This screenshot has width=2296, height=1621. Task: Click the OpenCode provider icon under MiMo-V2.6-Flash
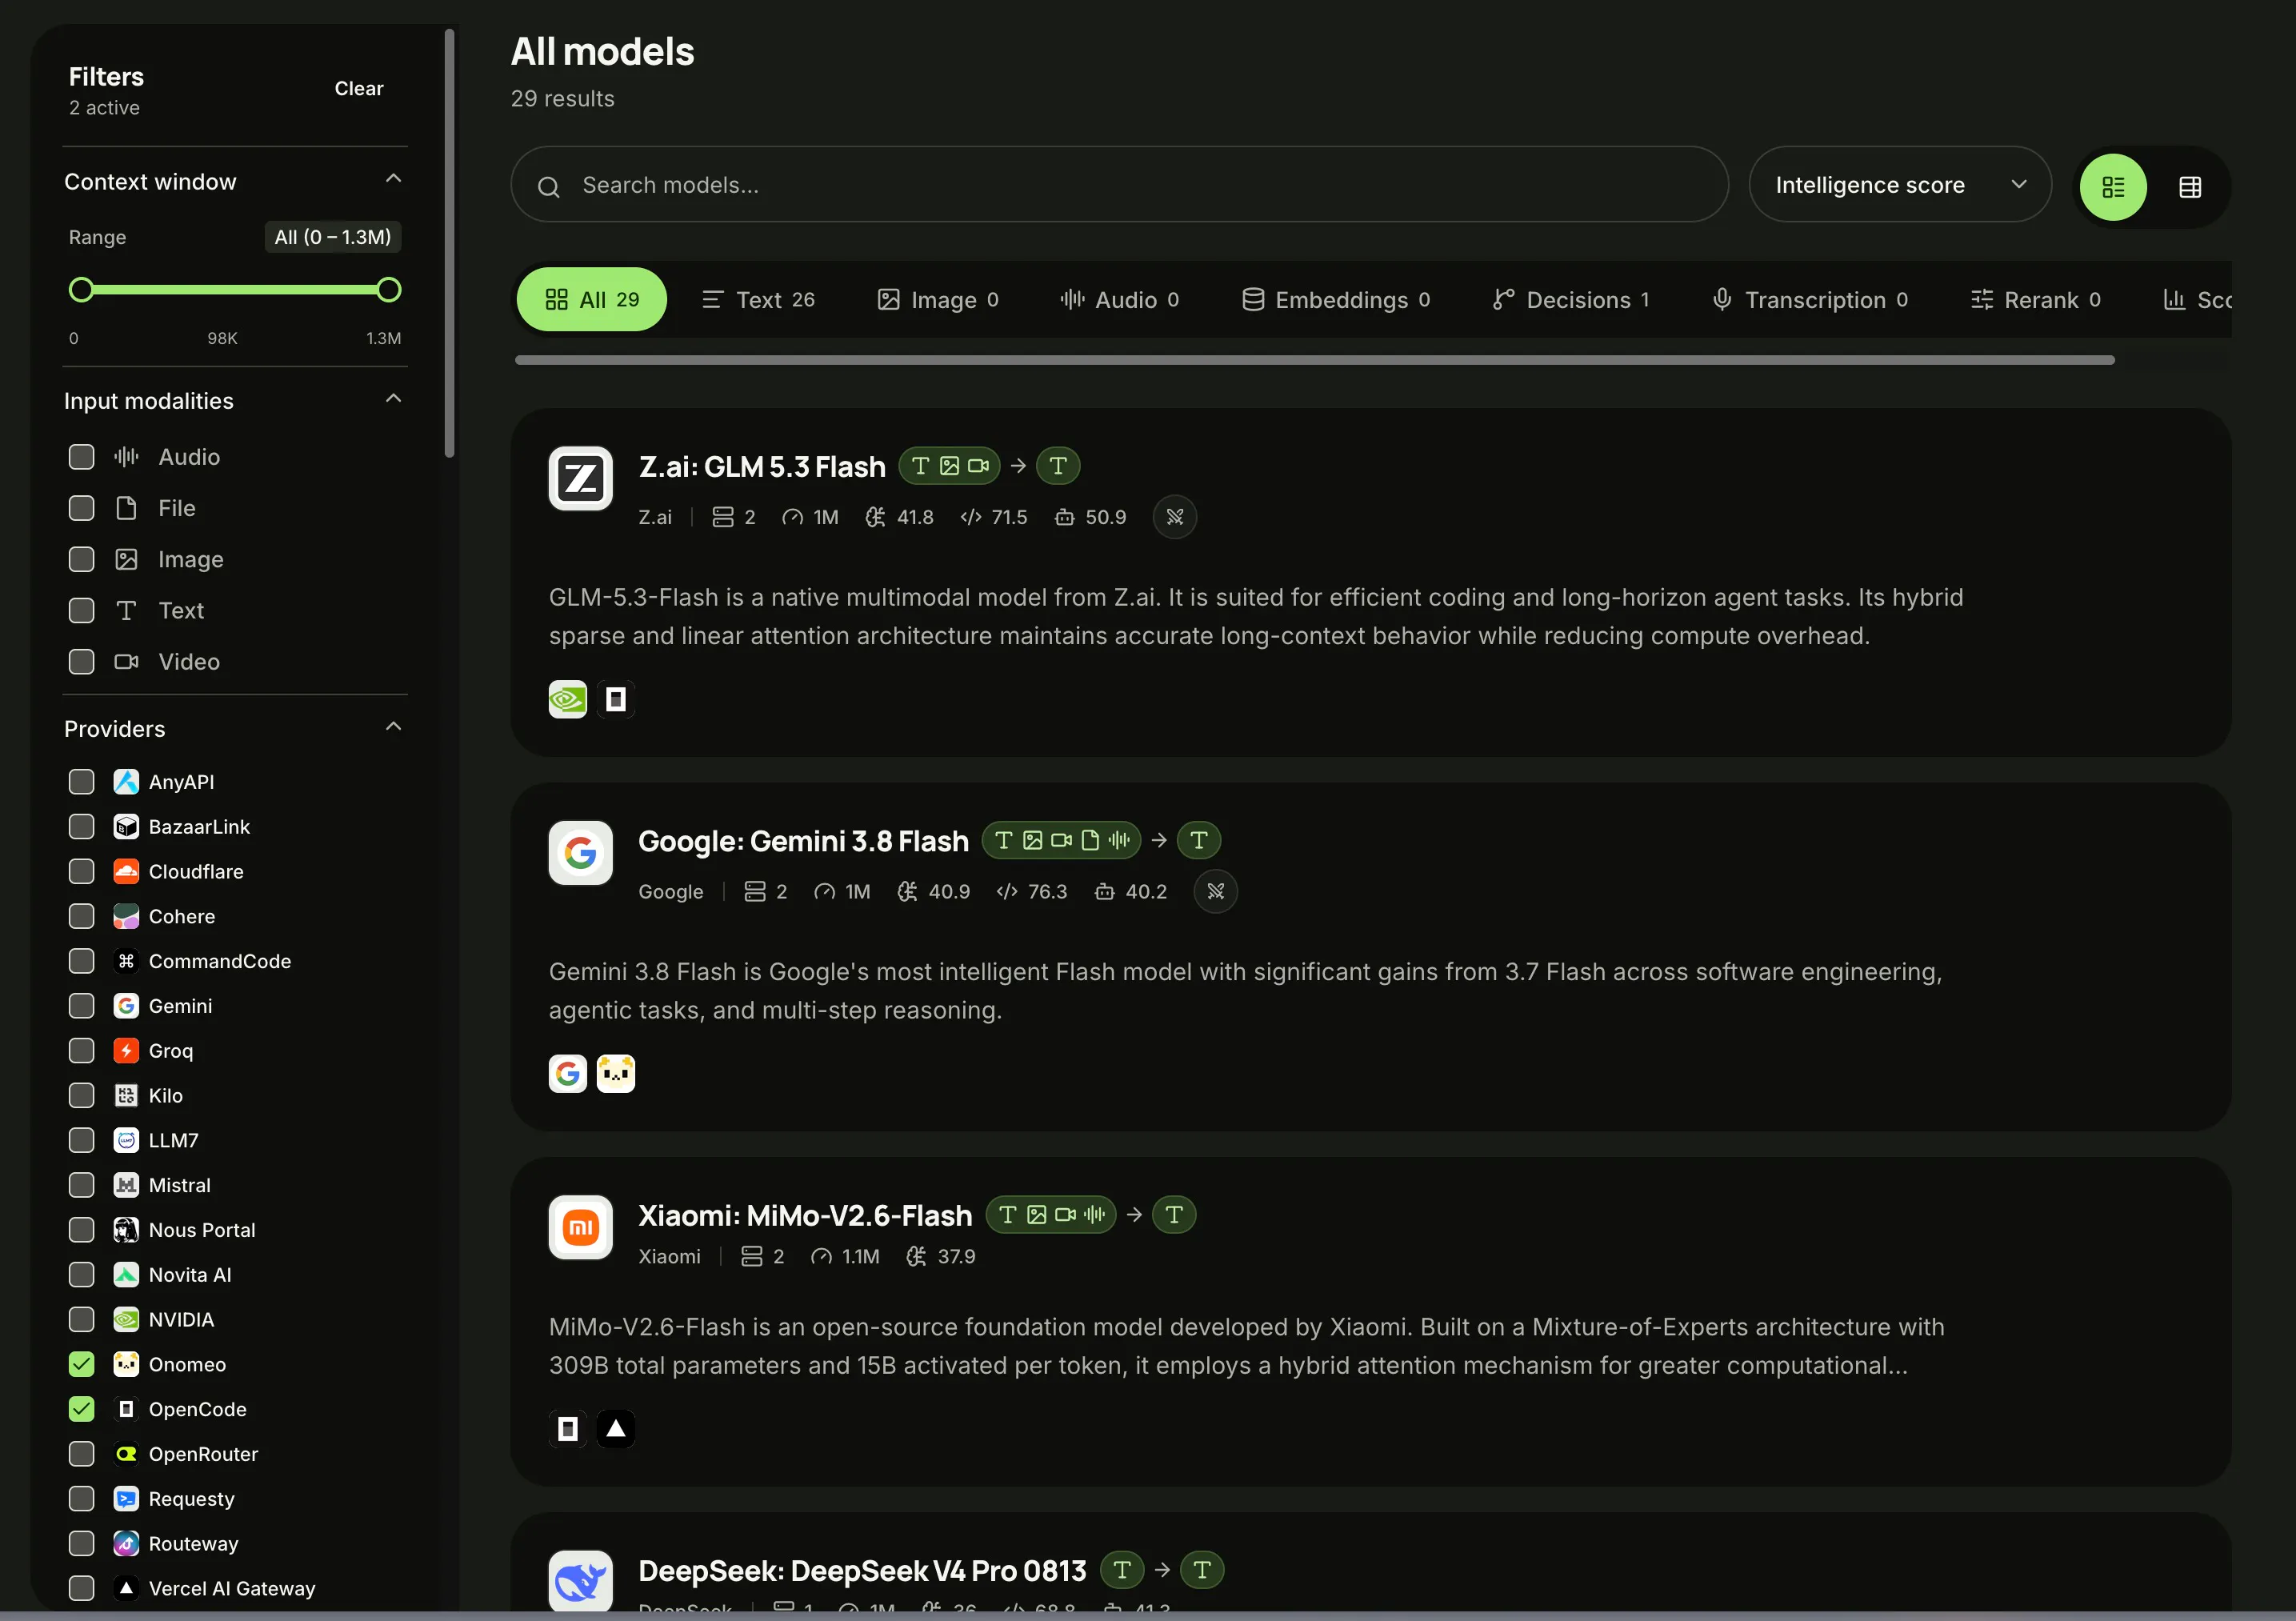click(x=567, y=1429)
